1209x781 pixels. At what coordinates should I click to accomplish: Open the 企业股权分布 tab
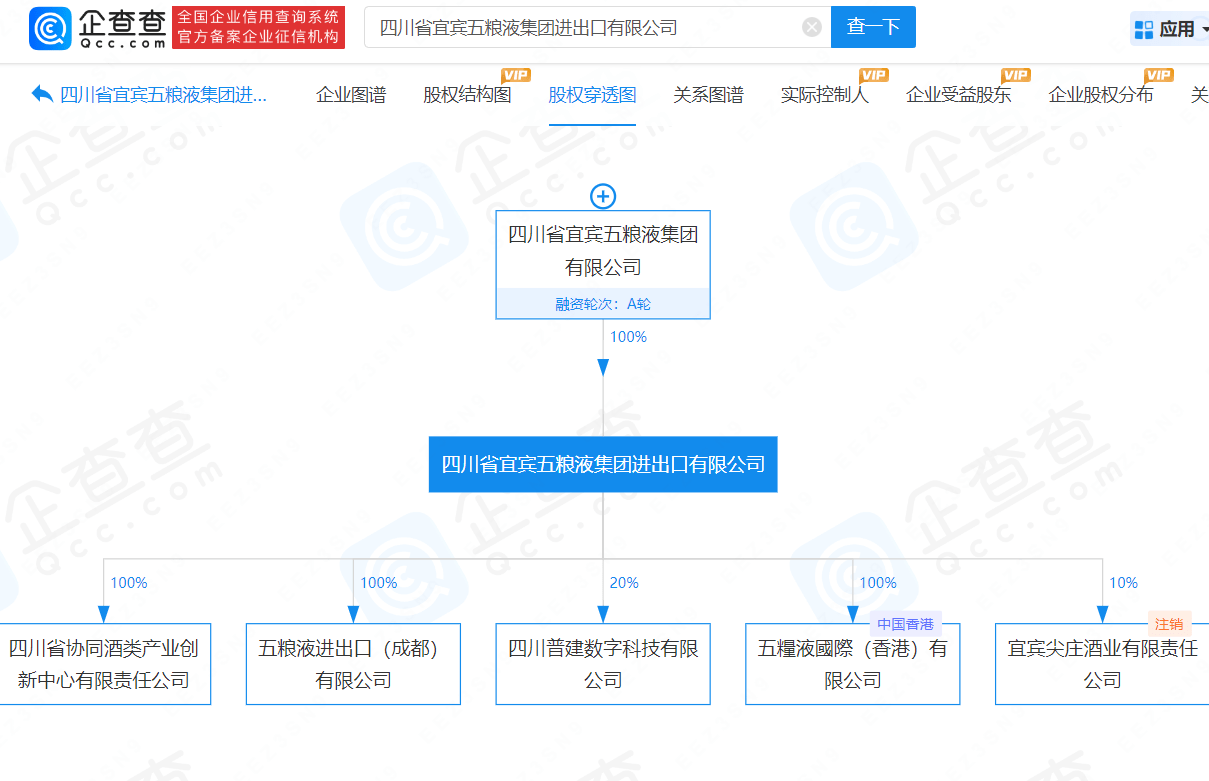[x=1100, y=95]
